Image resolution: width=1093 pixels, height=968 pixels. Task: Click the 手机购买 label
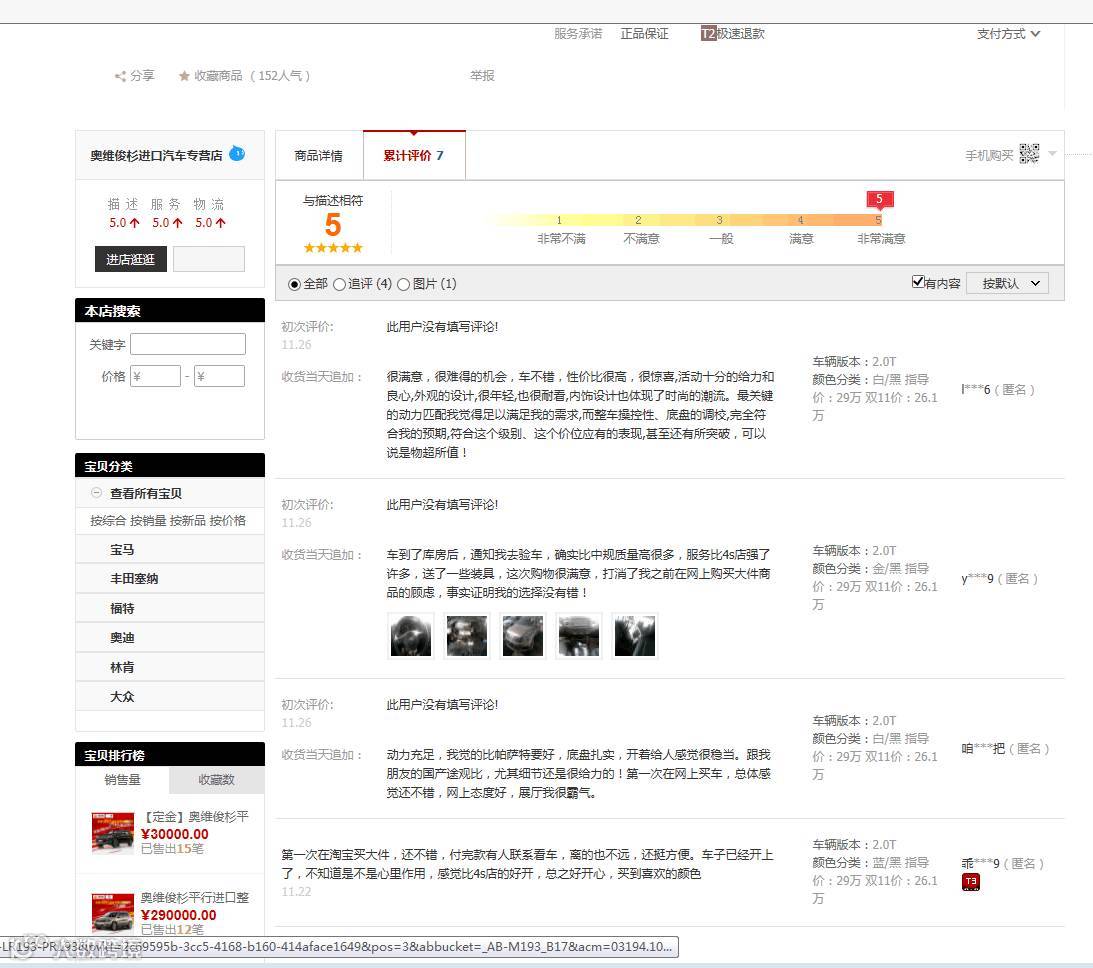(x=989, y=155)
